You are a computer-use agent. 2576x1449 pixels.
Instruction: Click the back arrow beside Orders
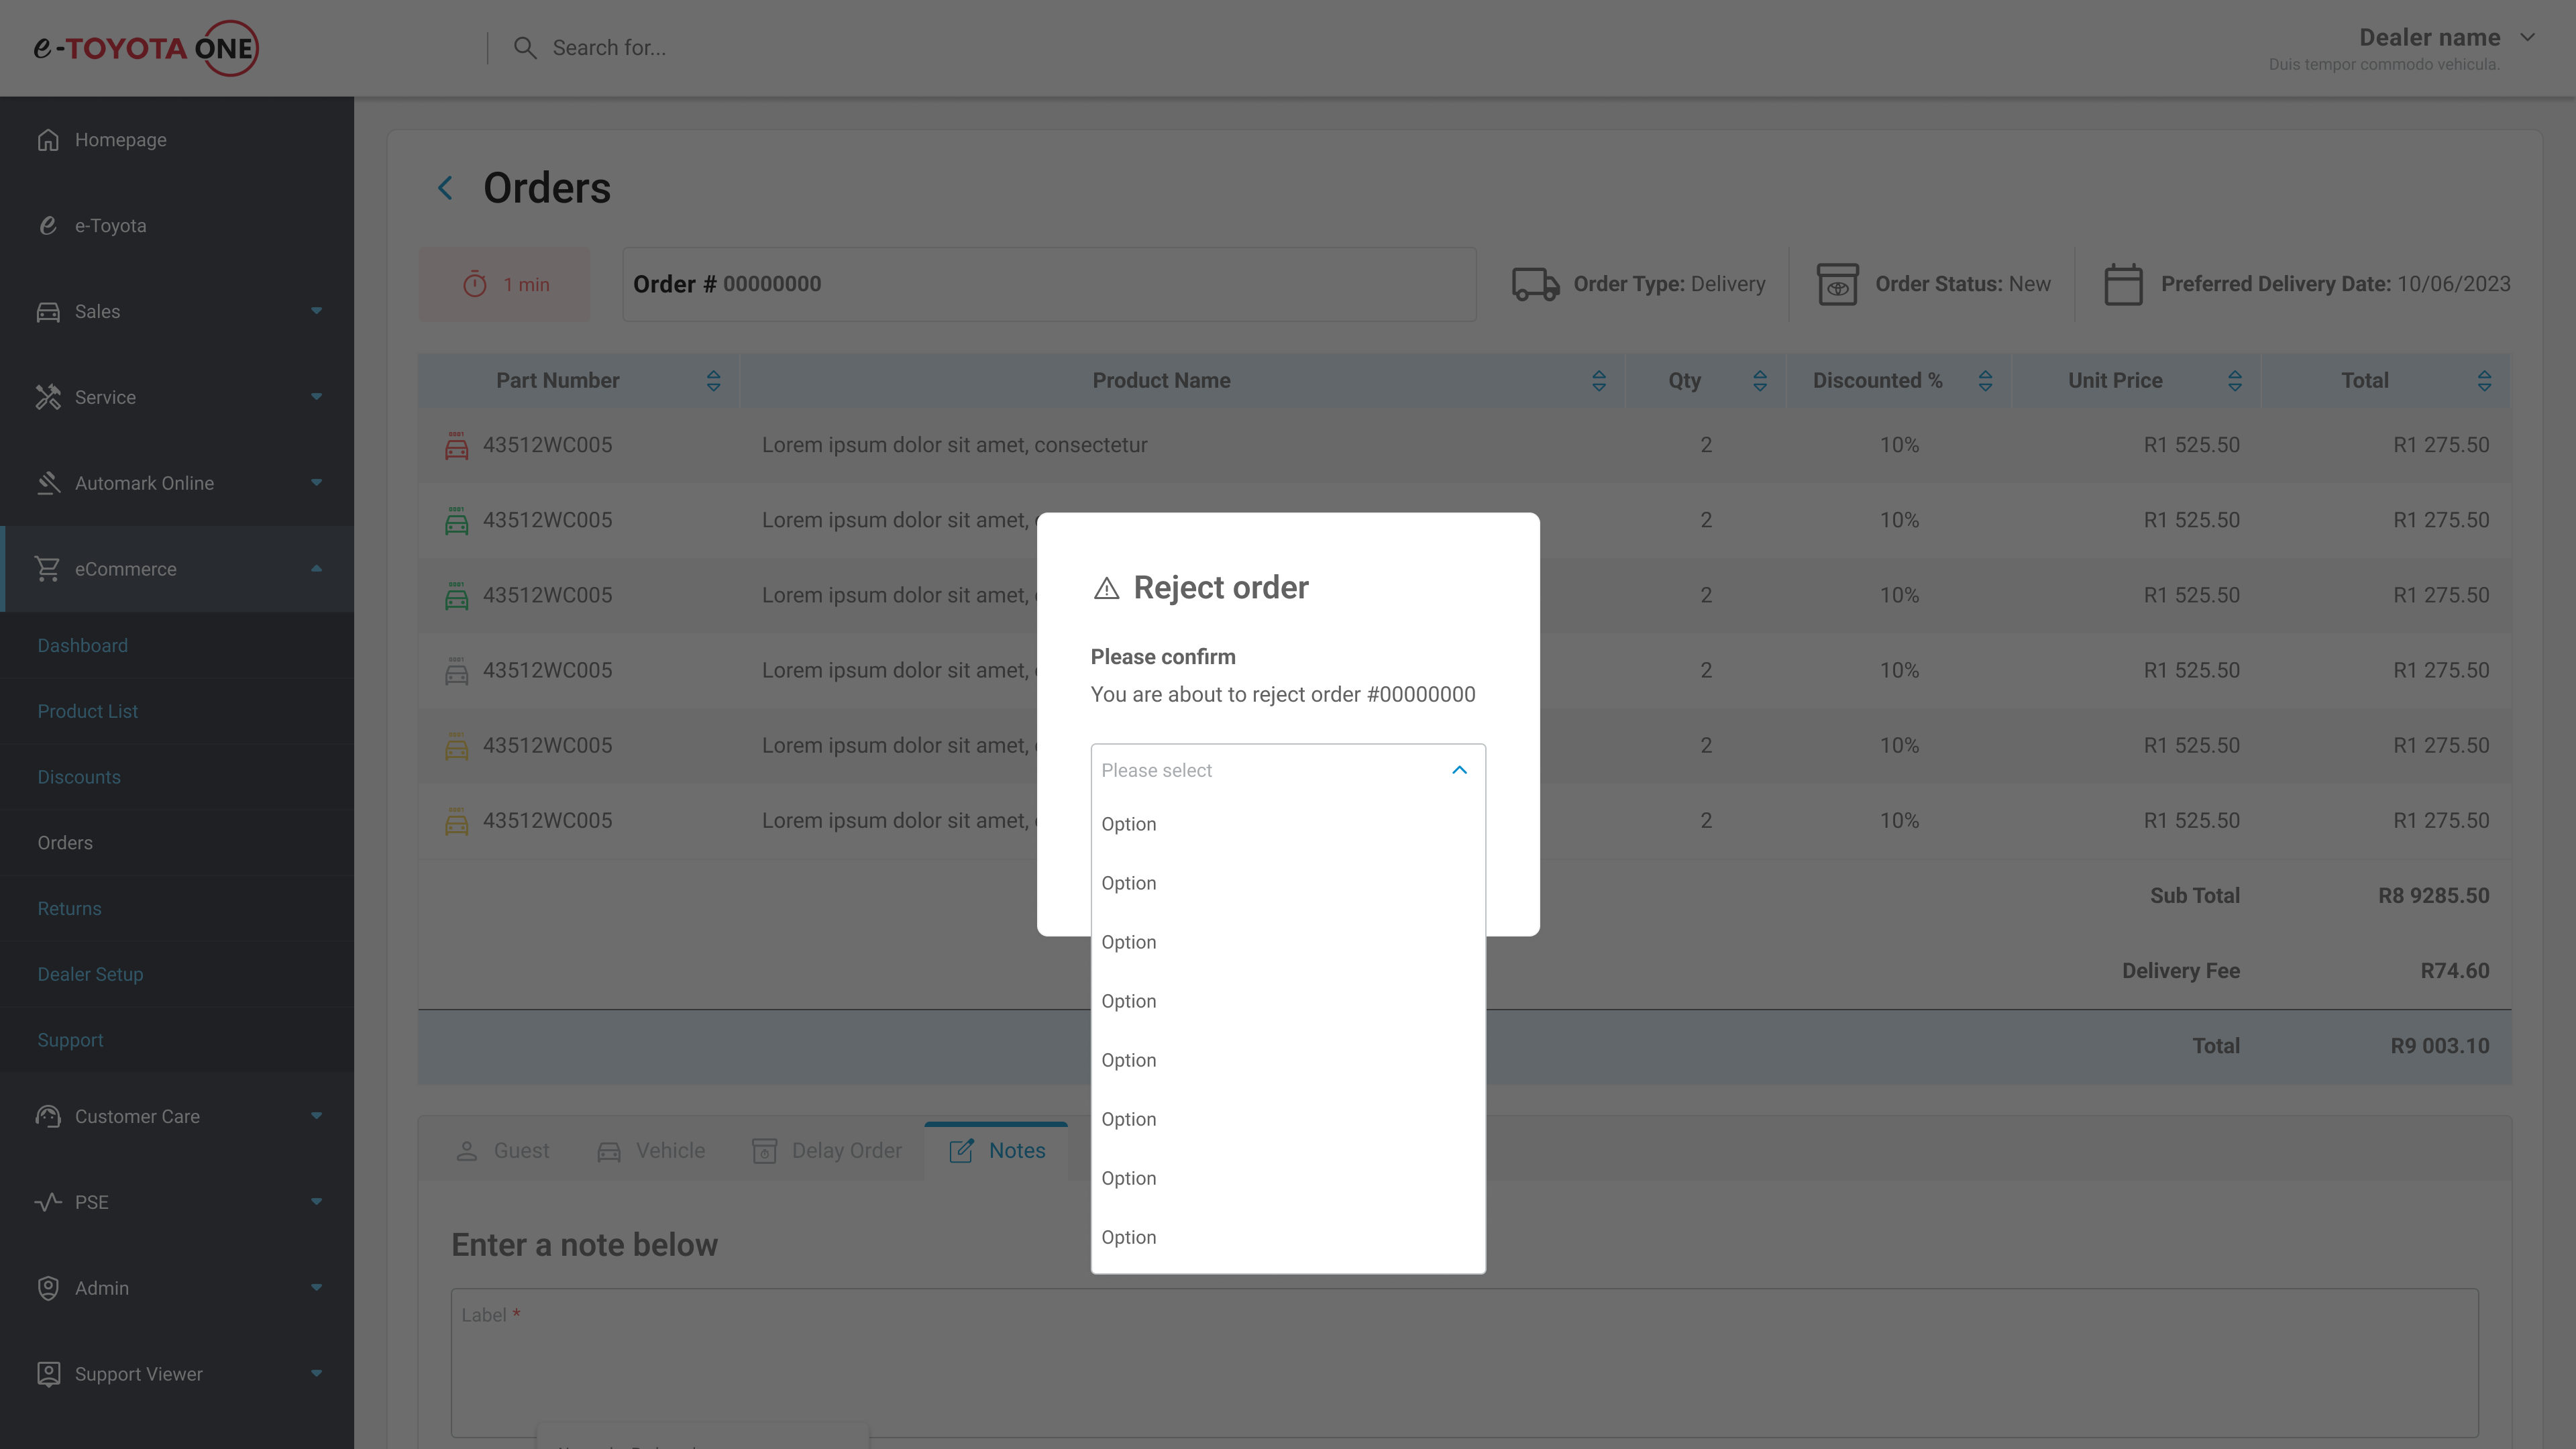coord(445,188)
